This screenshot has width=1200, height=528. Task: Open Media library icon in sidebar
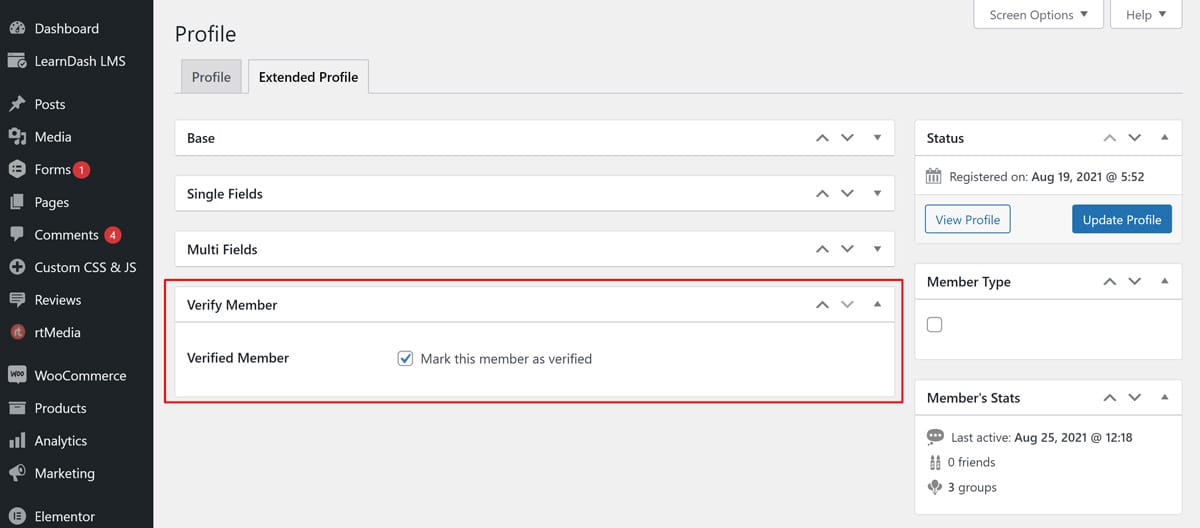click(x=17, y=137)
